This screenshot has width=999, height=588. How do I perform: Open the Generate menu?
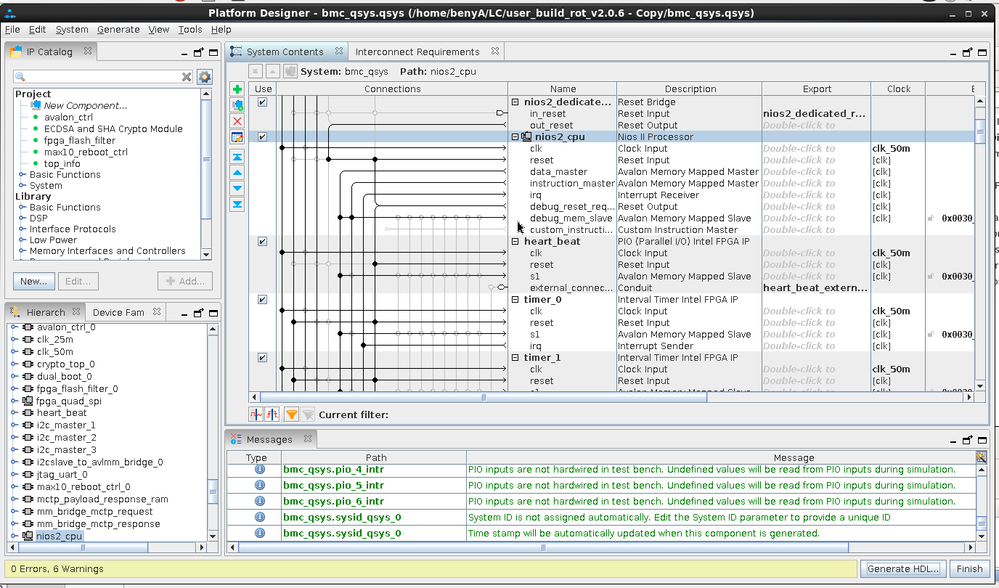coord(118,30)
